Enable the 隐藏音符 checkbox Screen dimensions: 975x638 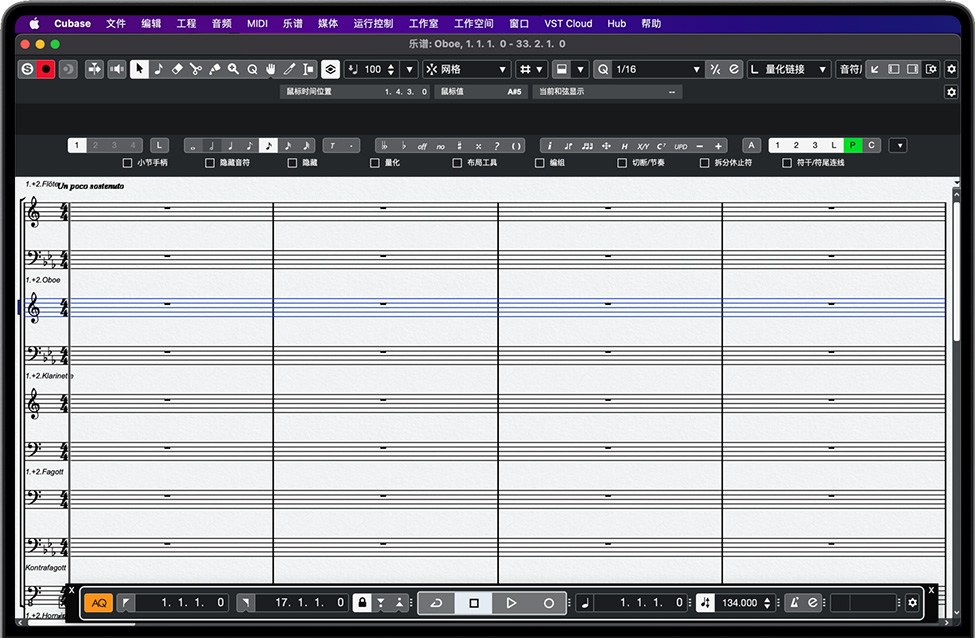click(x=210, y=162)
